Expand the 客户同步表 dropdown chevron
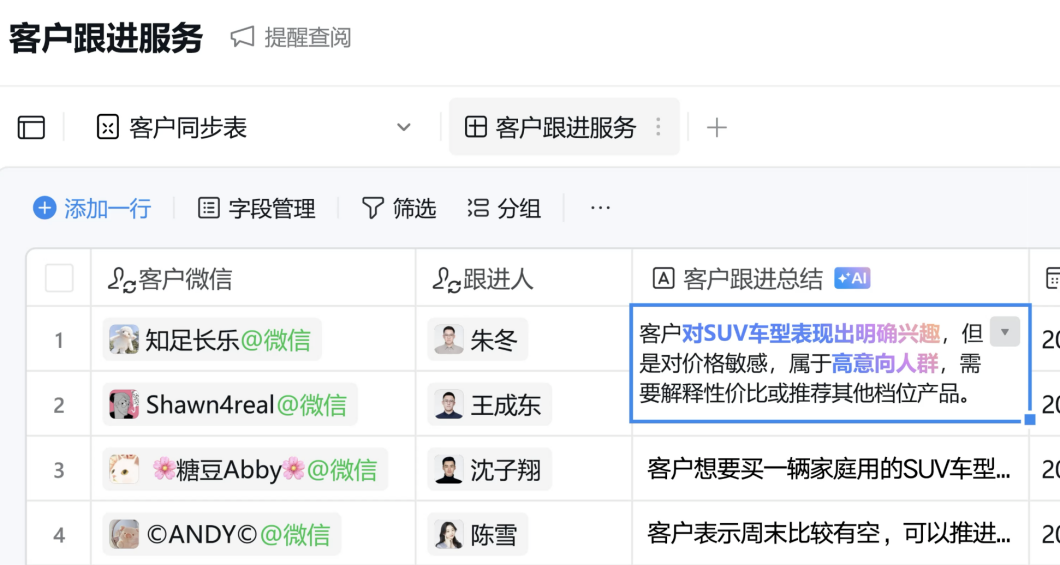1060x565 pixels. point(404,127)
